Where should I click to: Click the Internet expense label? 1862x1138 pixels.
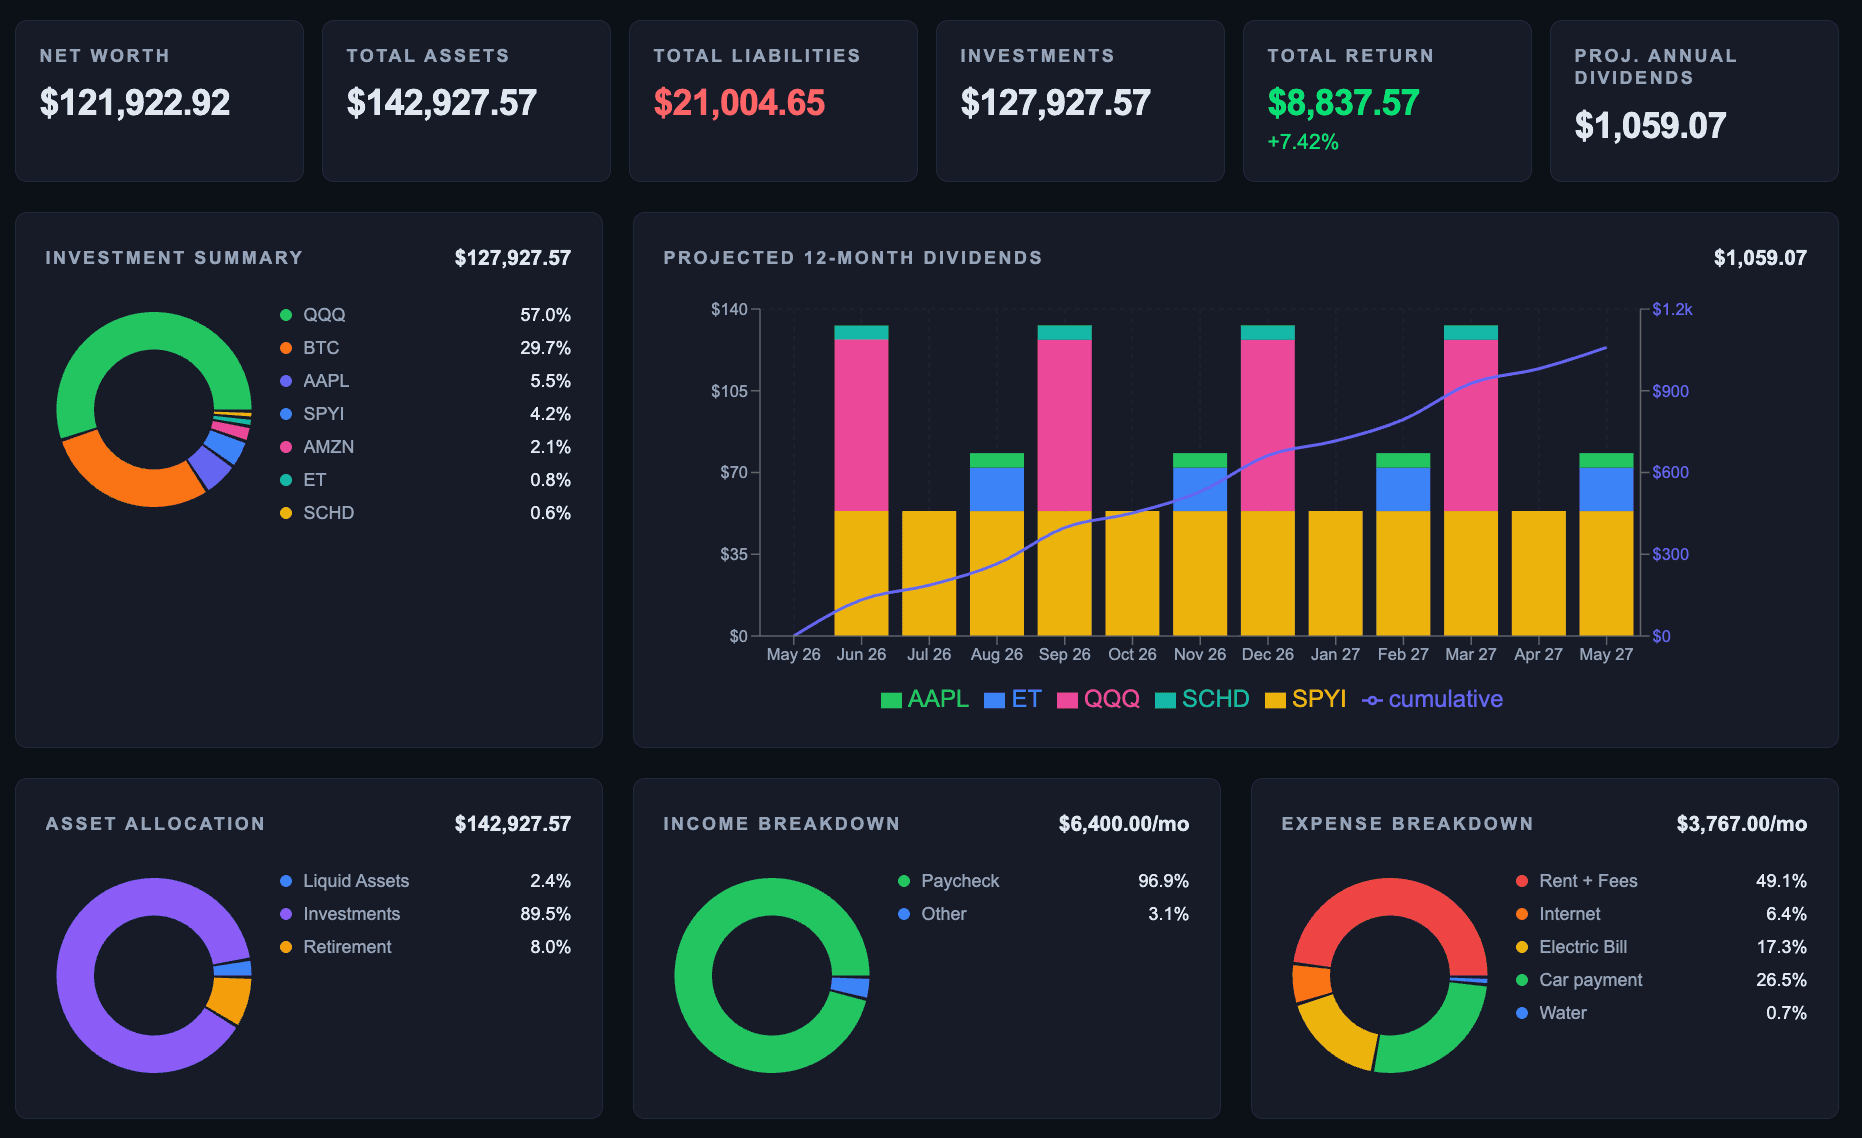pyautogui.click(x=1569, y=914)
